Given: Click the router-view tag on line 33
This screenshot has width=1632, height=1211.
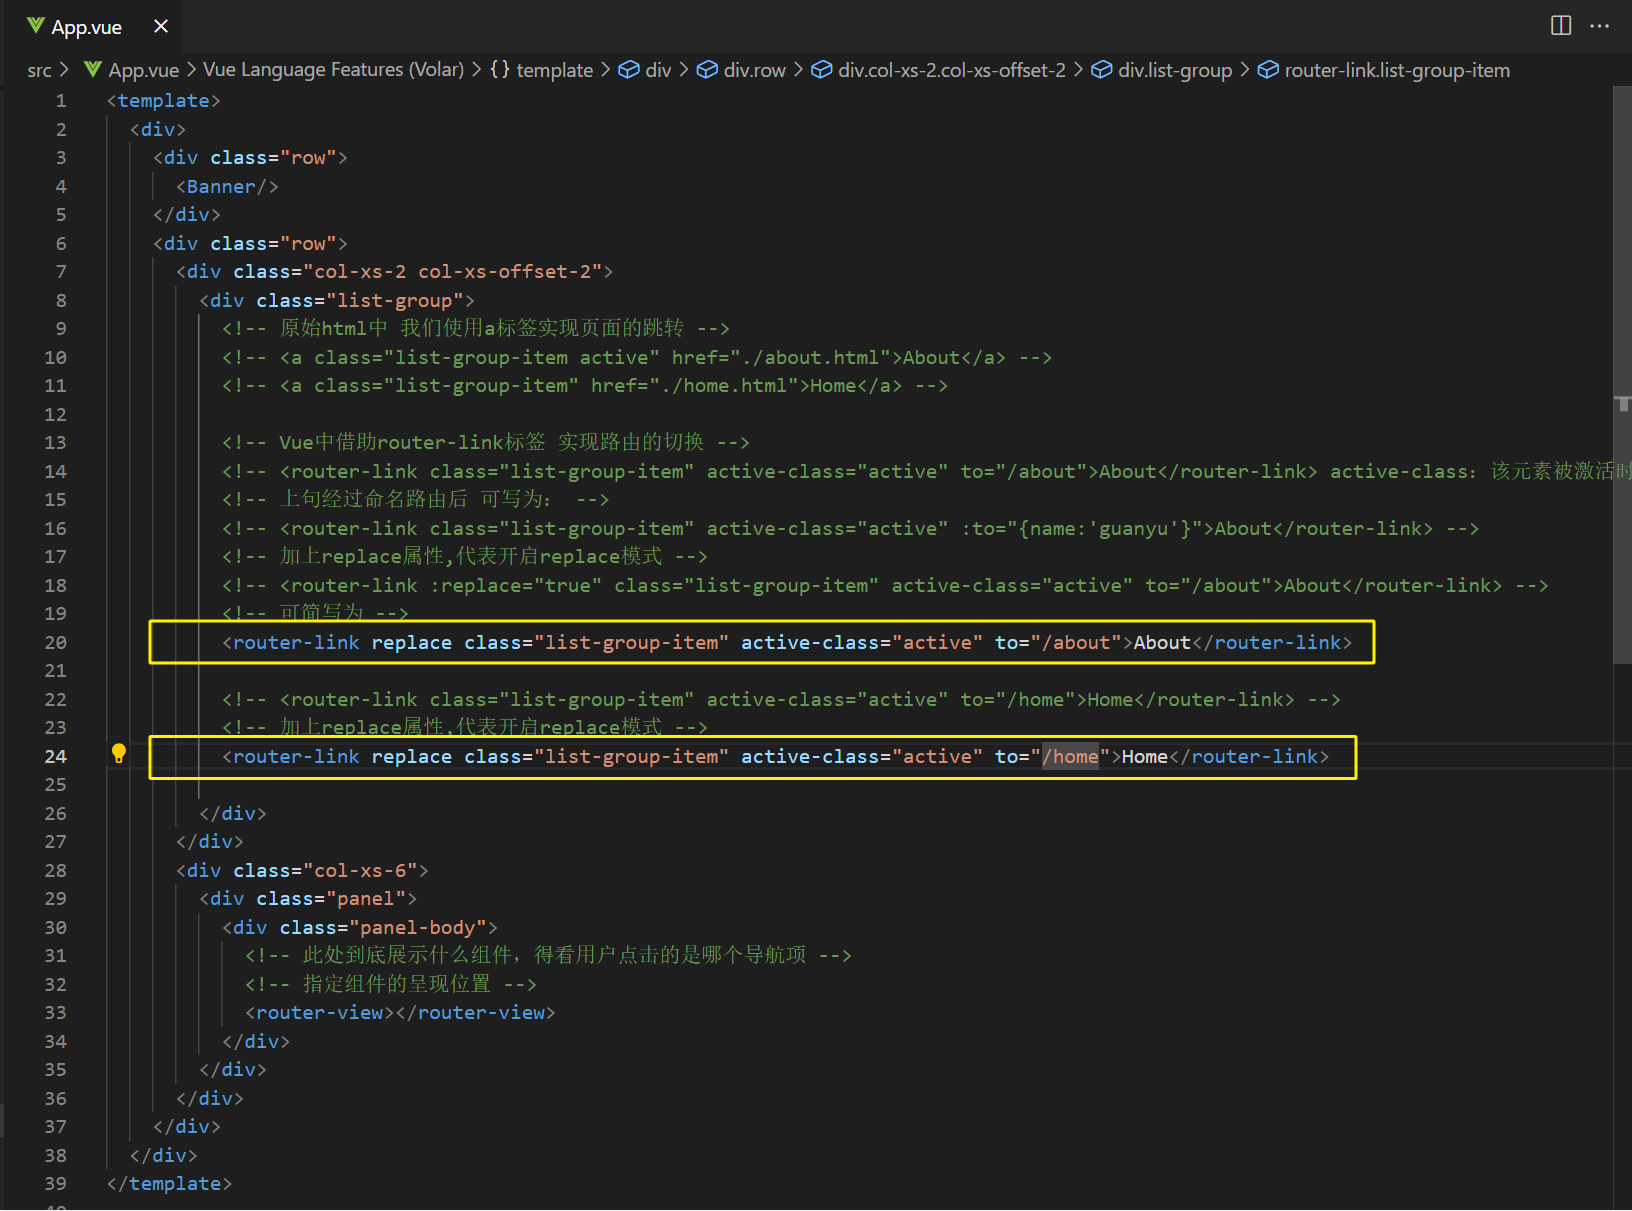Looking at the screenshot, I should (400, 1013).
